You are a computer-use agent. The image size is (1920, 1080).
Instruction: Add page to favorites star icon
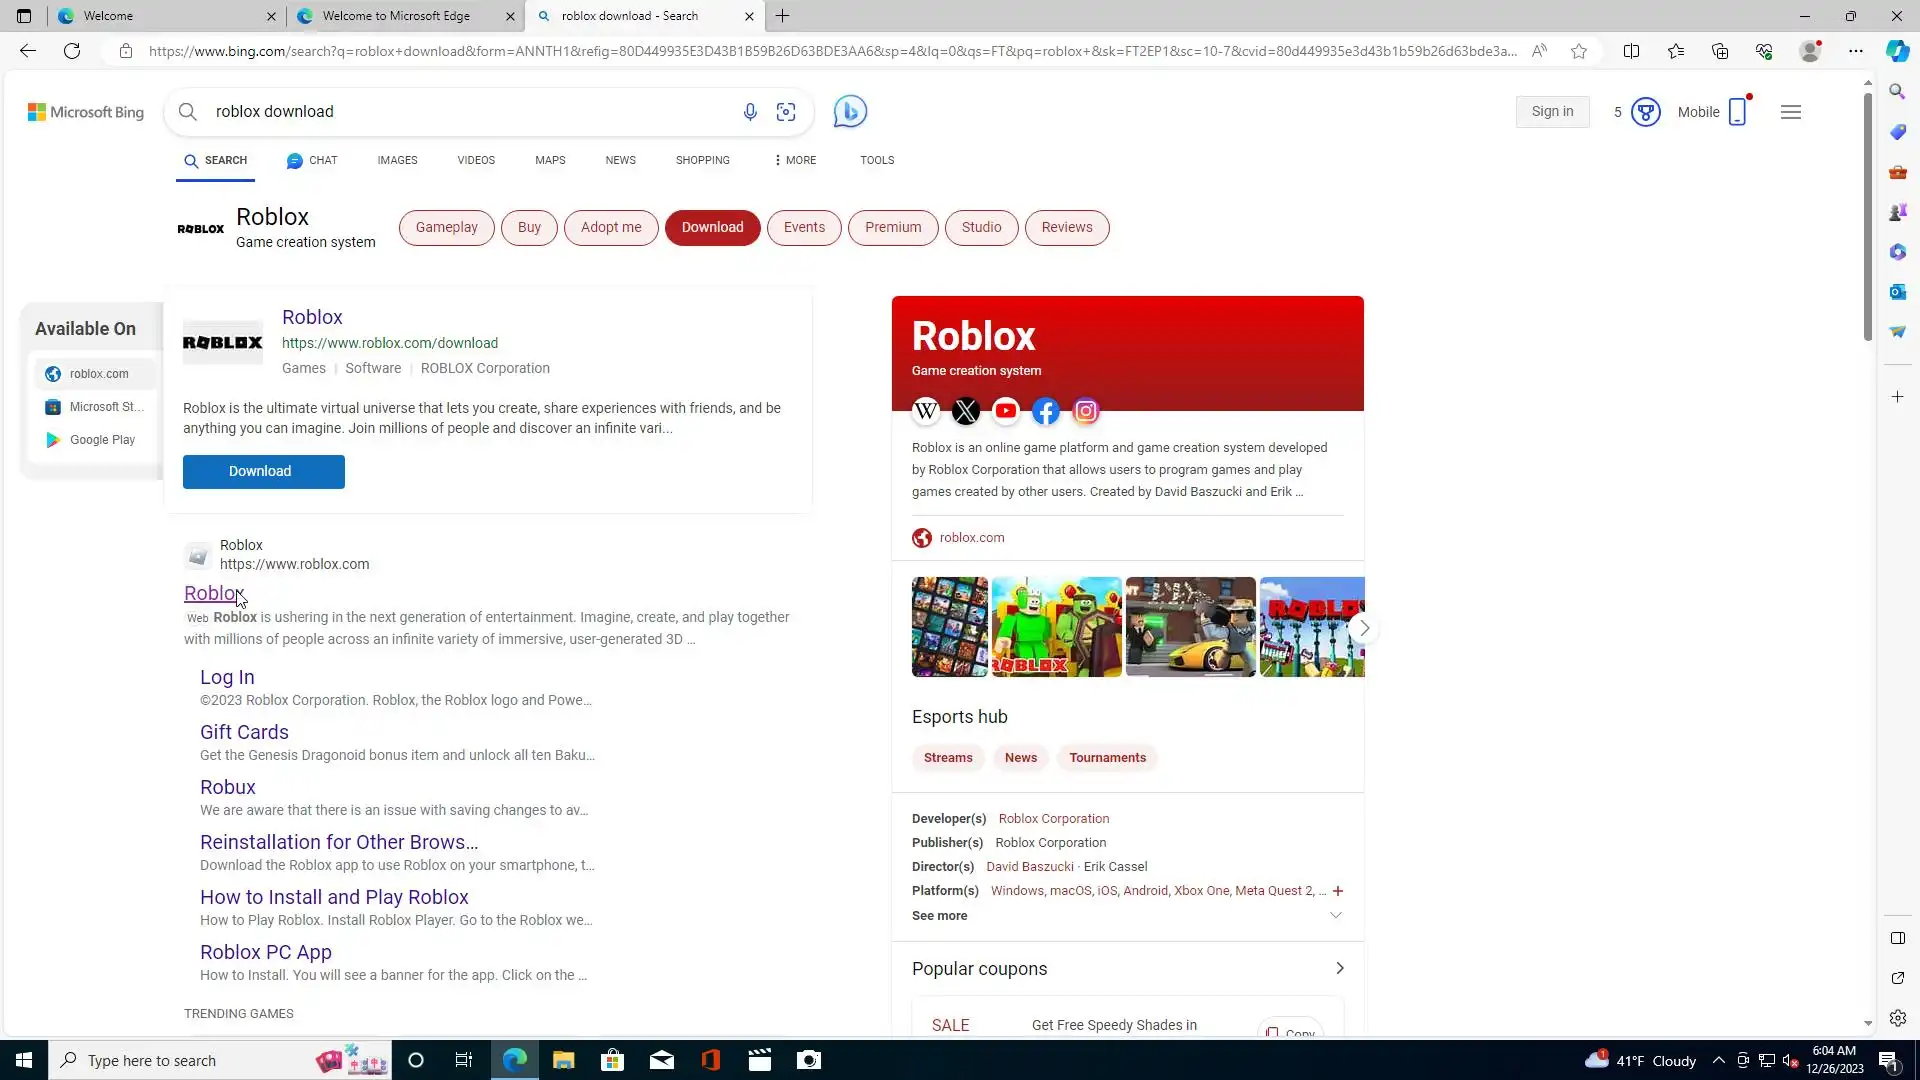coord(1579,51)
